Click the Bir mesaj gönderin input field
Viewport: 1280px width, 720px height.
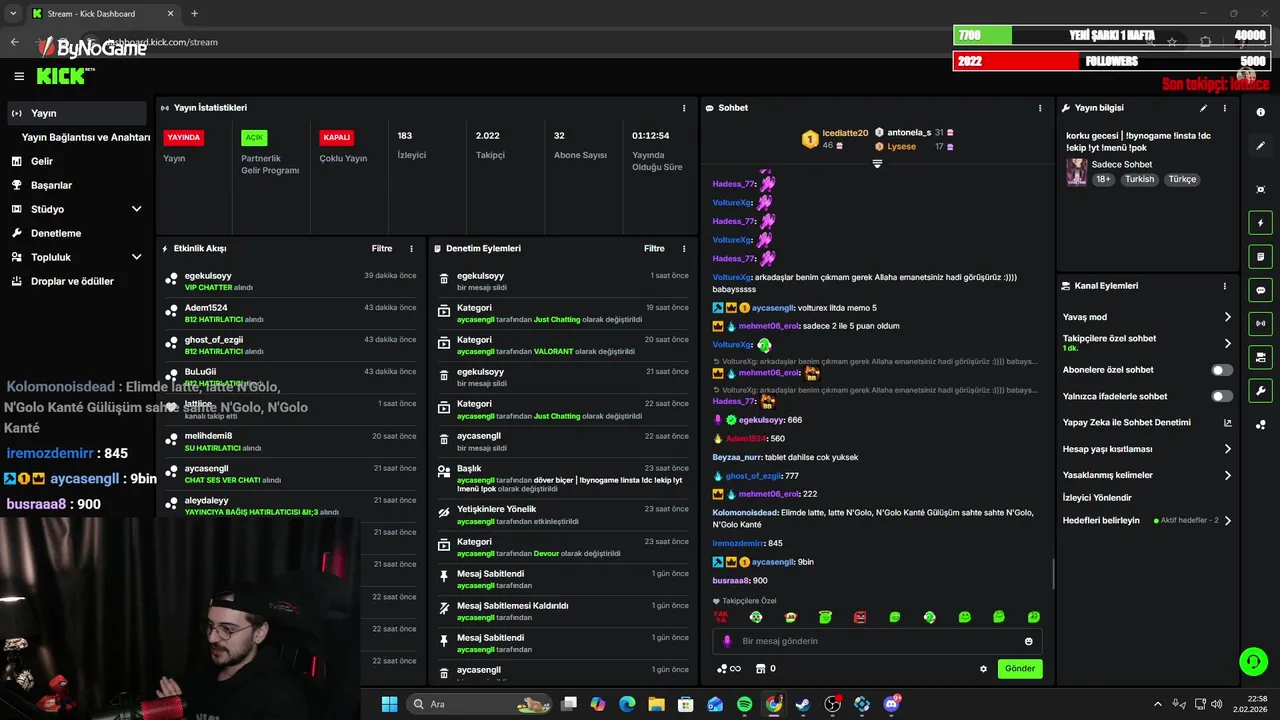(x=877, y=641)
